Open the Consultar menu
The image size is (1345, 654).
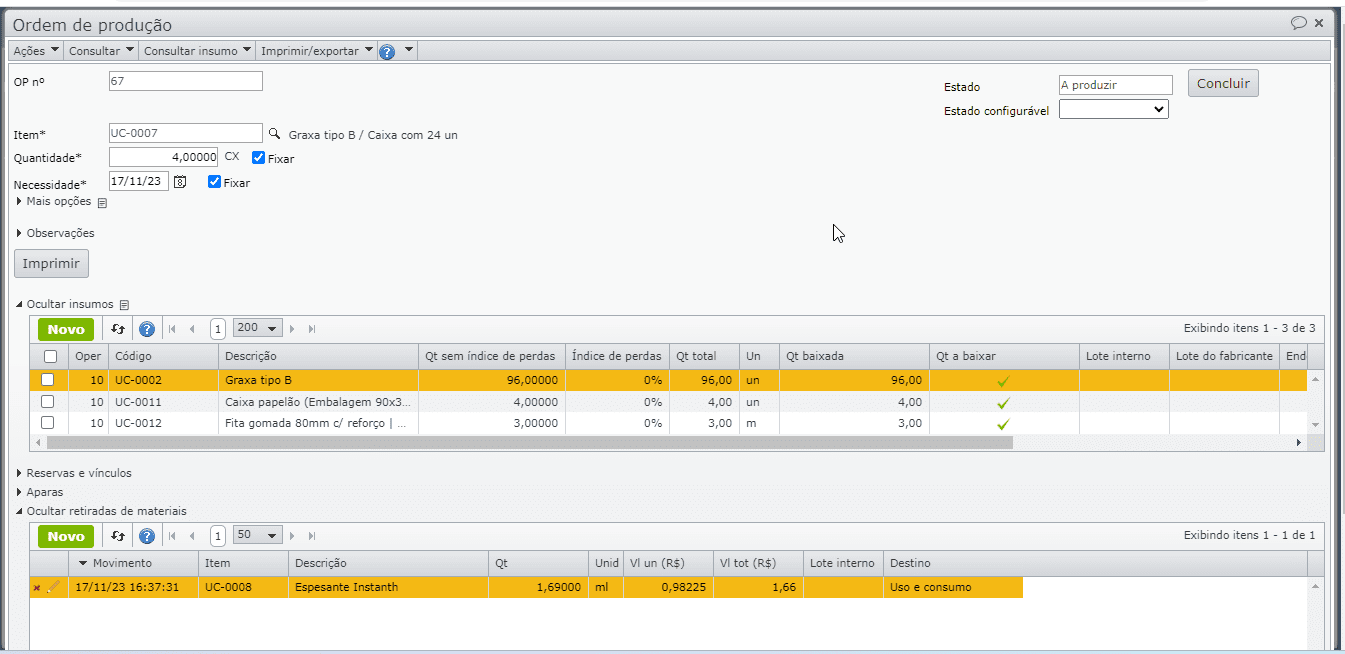(102, 50)
